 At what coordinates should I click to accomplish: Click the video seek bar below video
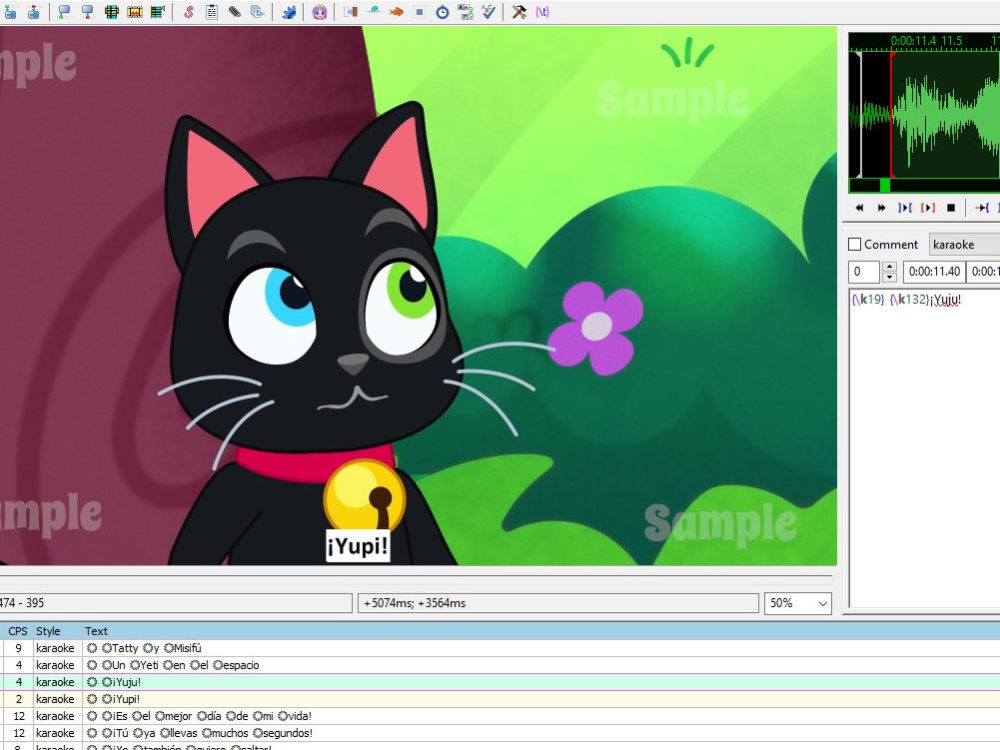[x=416, y=580]
